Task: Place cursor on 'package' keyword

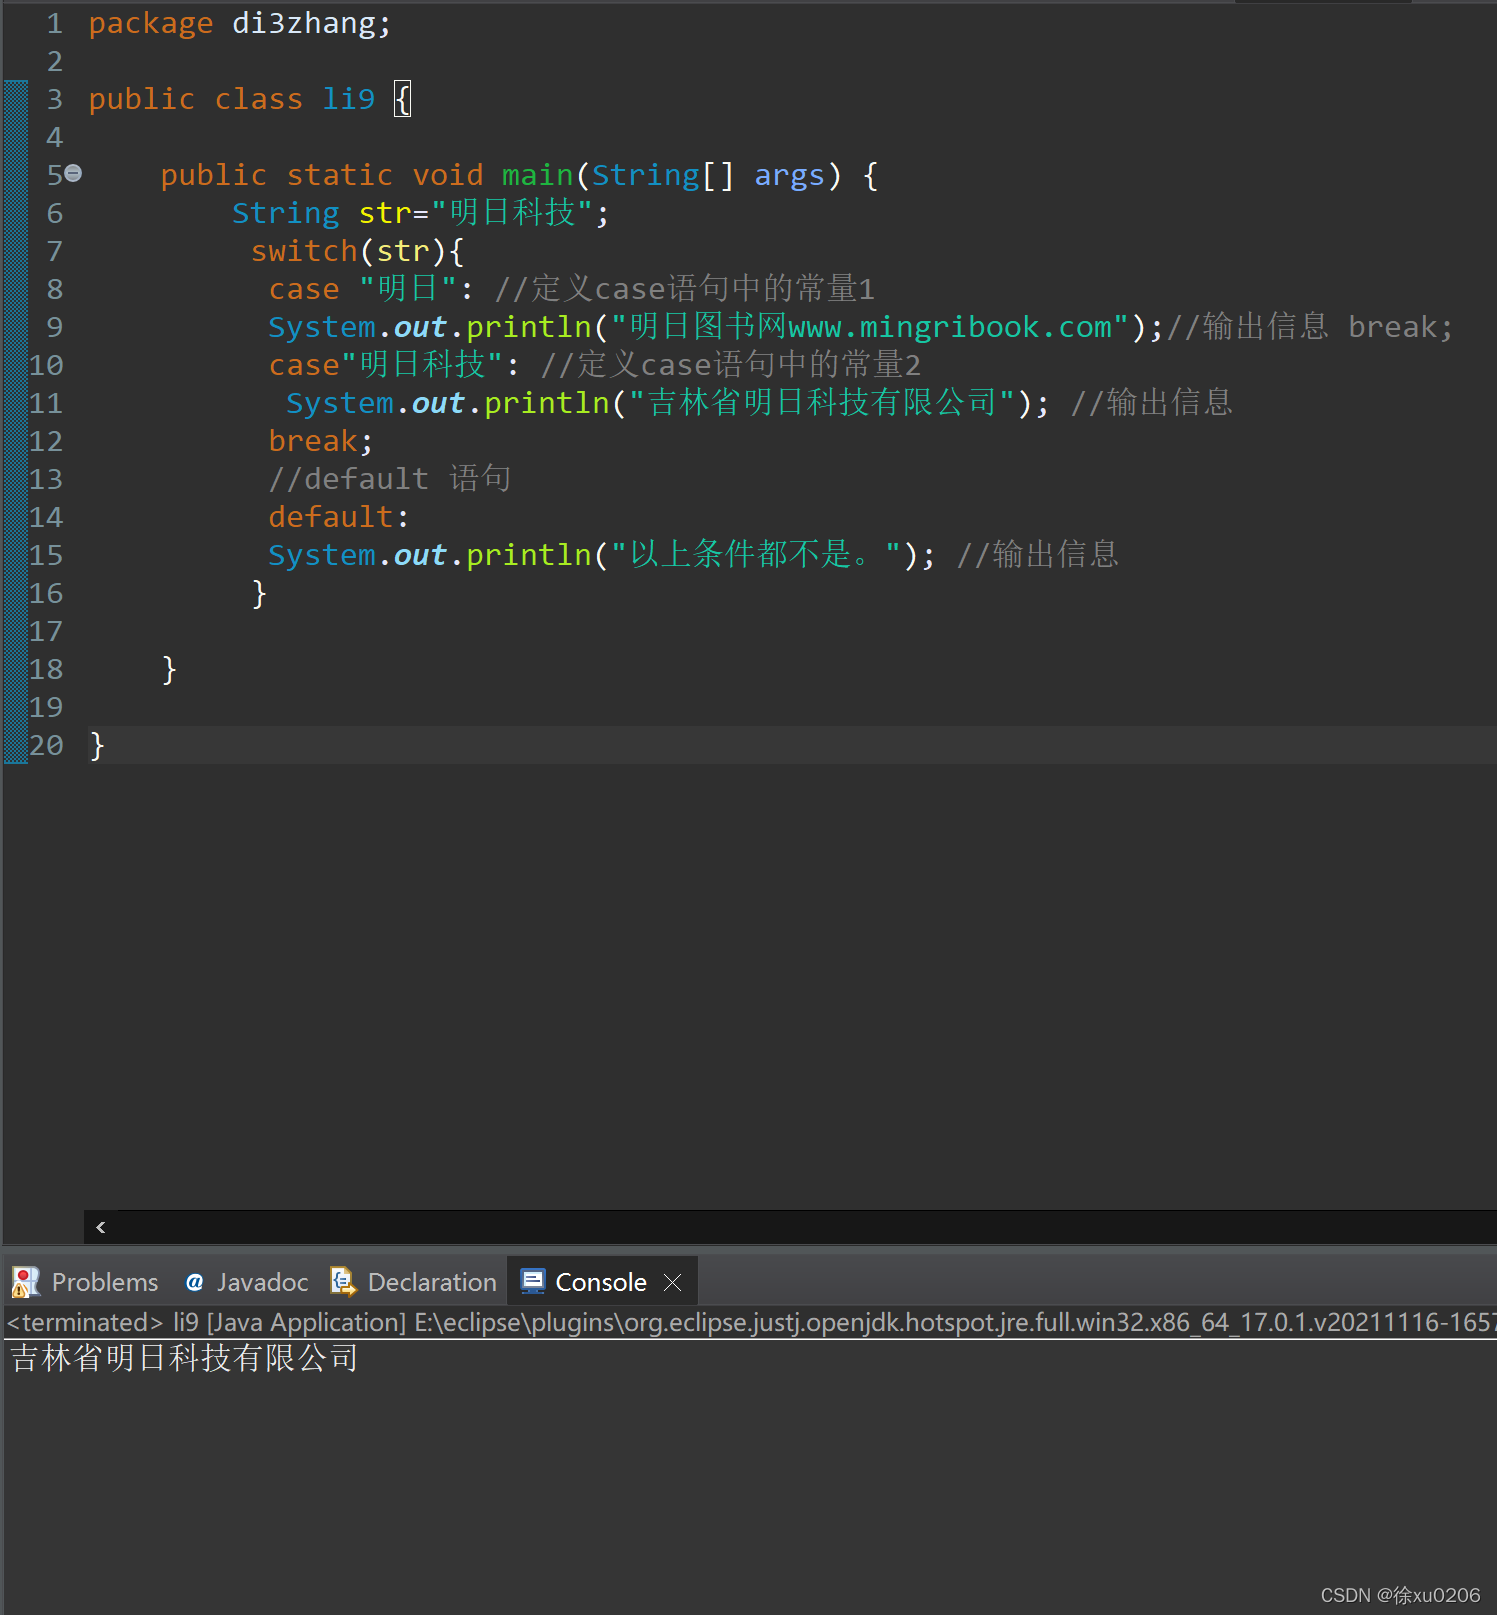Action: pyautogui.click(x=151, y=23)
